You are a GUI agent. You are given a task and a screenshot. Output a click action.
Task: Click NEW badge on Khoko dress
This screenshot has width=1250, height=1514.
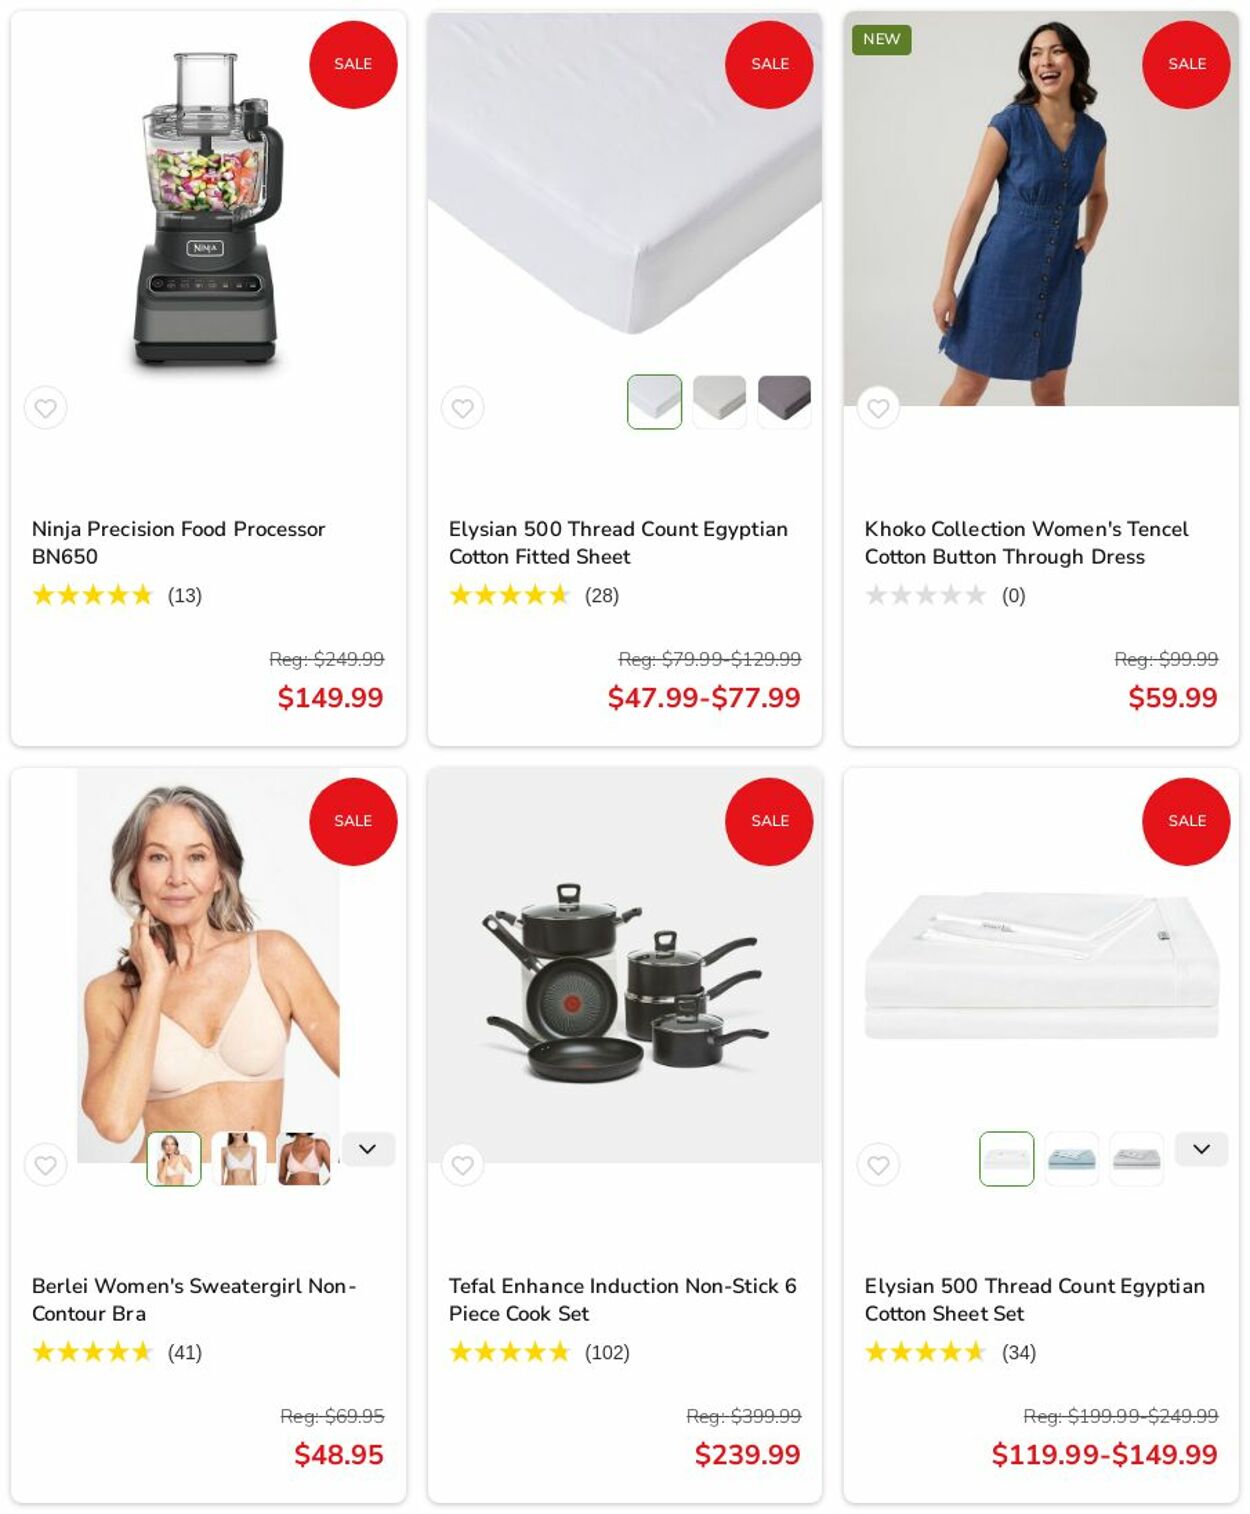tap(881, 39)
